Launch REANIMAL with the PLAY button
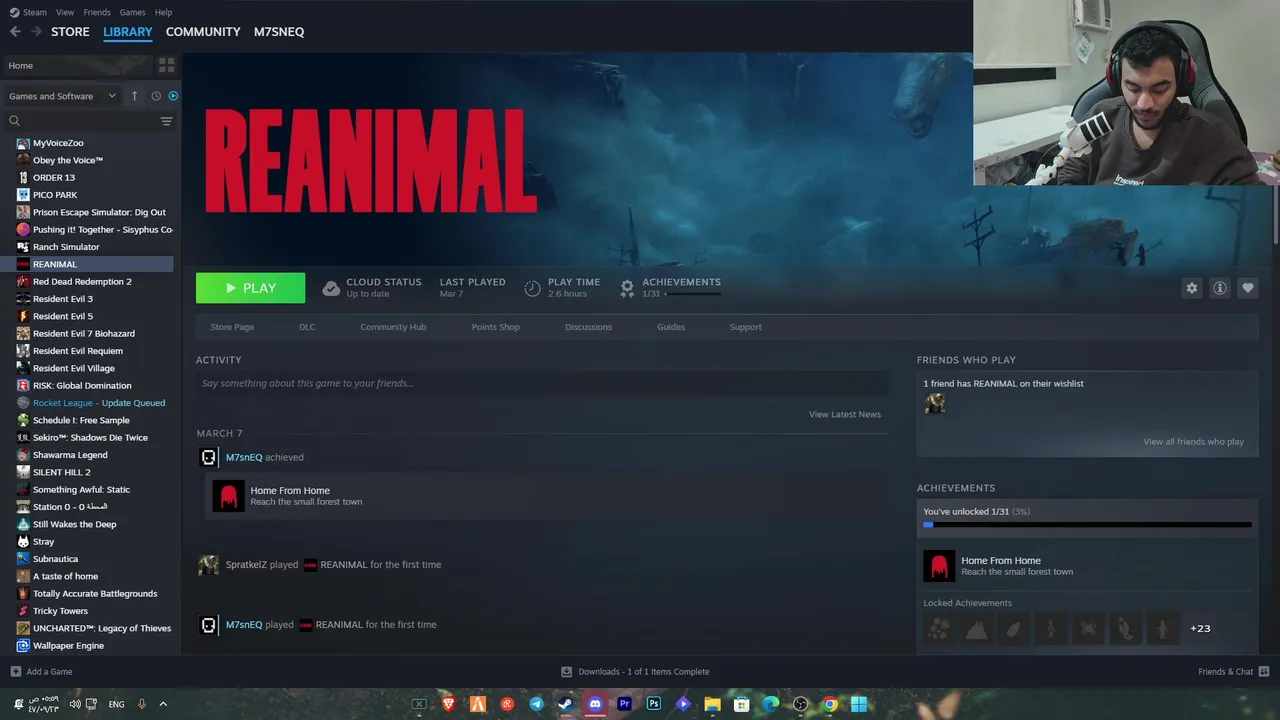 tap(250, 288)
